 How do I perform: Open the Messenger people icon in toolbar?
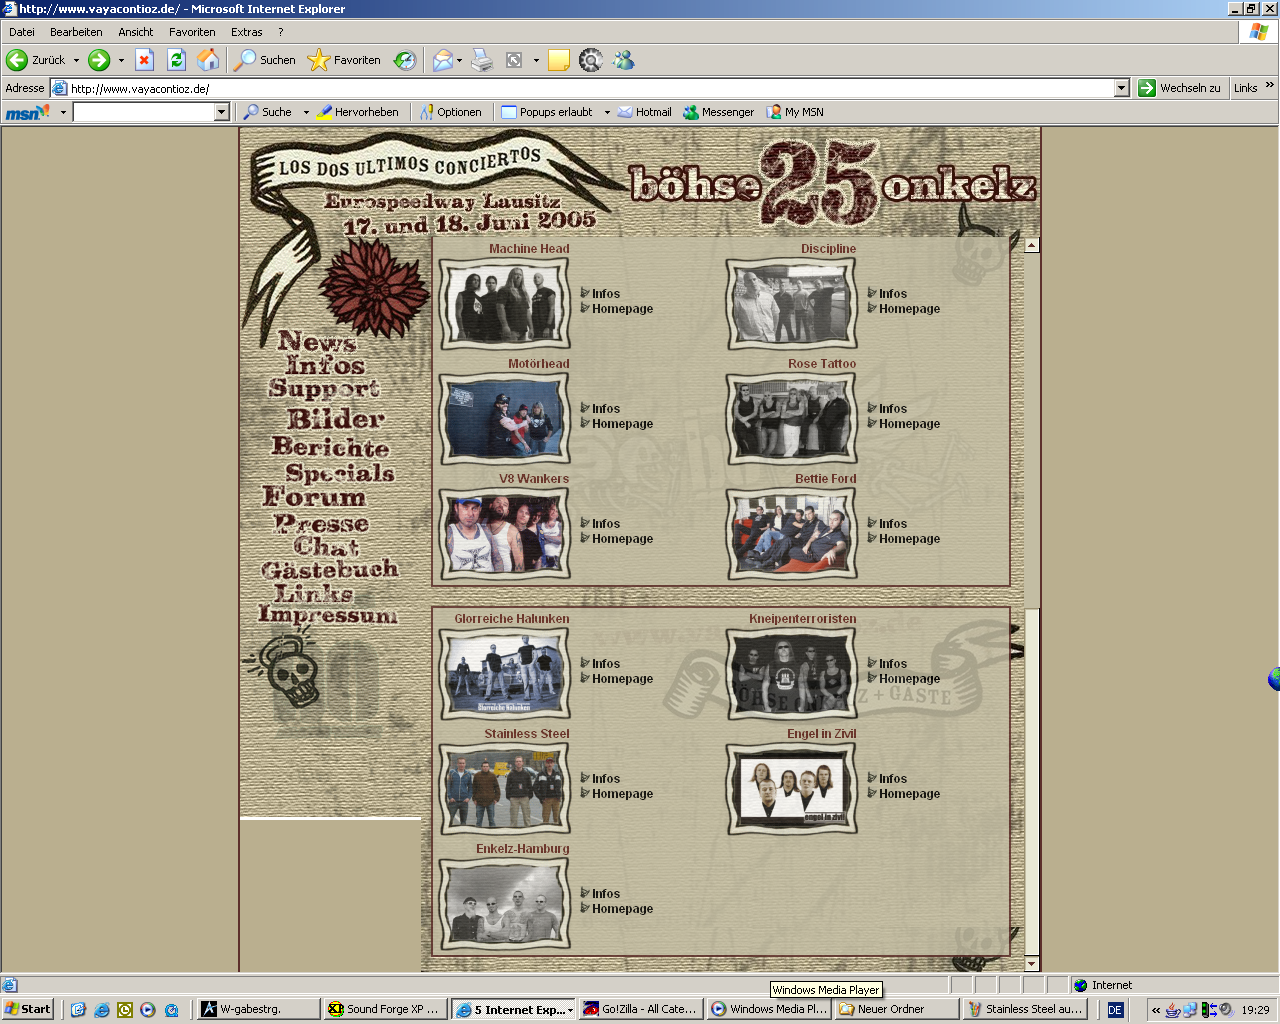[624, 60]
